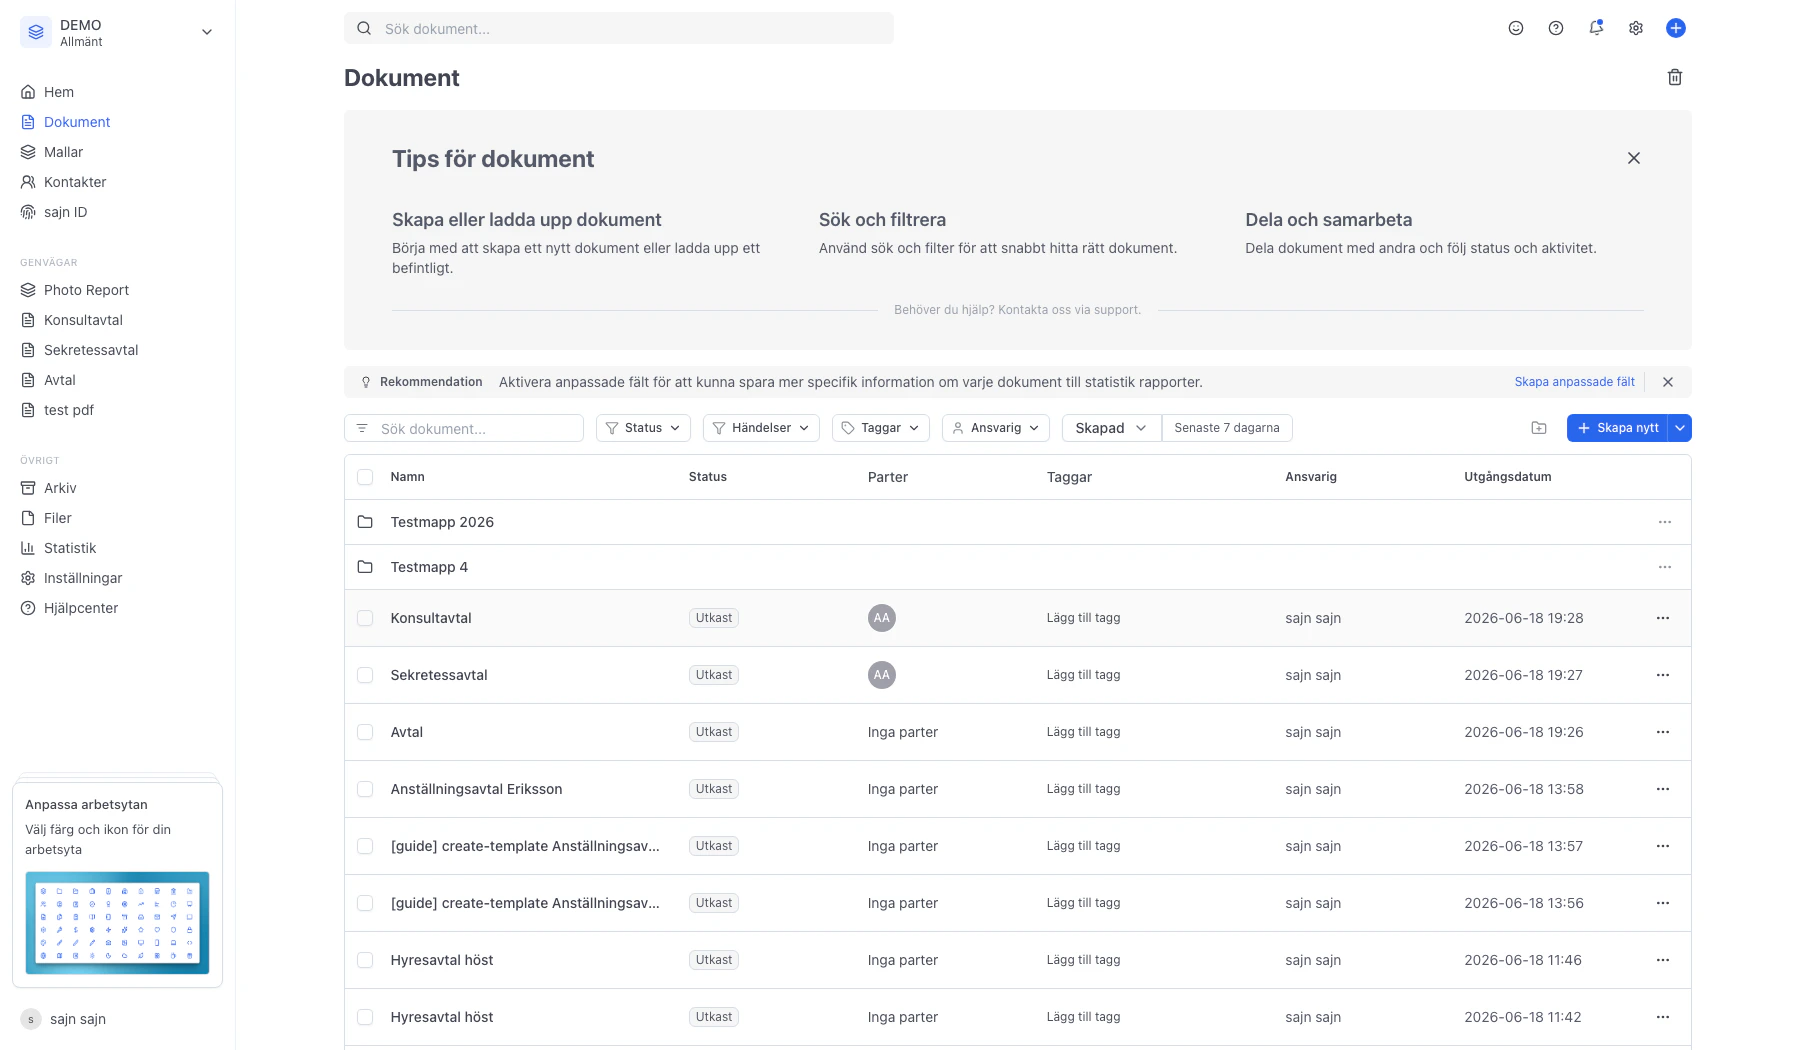1800x1050 pixels.
Task: Open the Taggar filter dropdown
Action: click(x=881, y=428)
